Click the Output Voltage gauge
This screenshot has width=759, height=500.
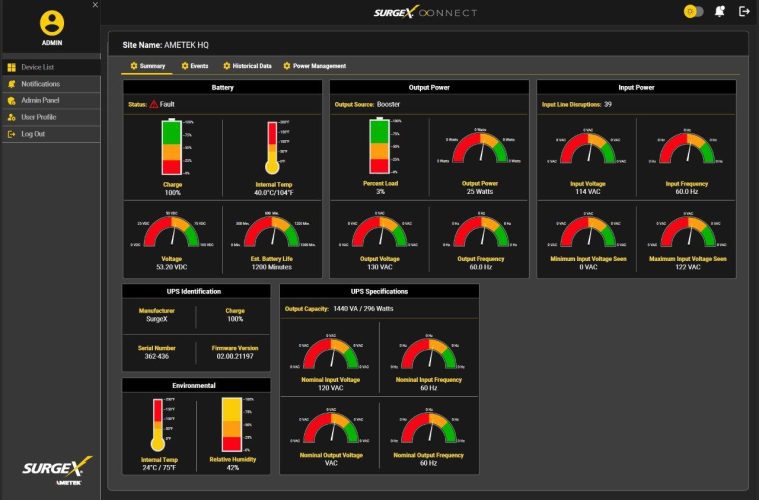tap(380, 231)
